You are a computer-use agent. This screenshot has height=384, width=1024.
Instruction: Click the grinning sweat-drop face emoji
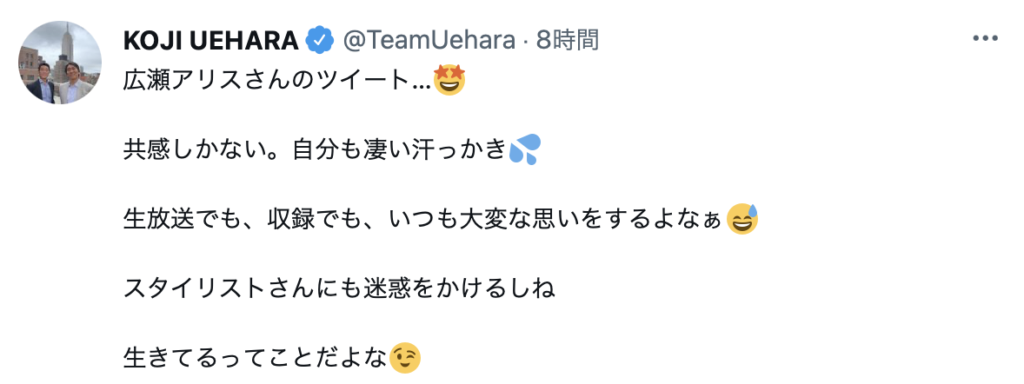(x=741, y=220)
